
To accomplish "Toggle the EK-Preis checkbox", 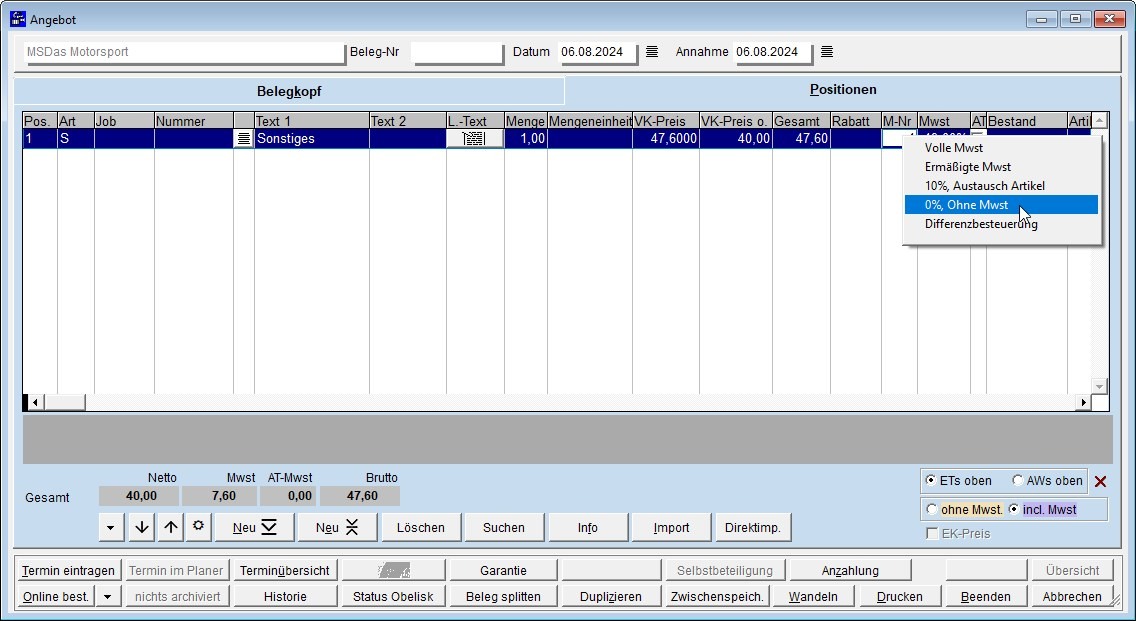I will tap(932, 534).
